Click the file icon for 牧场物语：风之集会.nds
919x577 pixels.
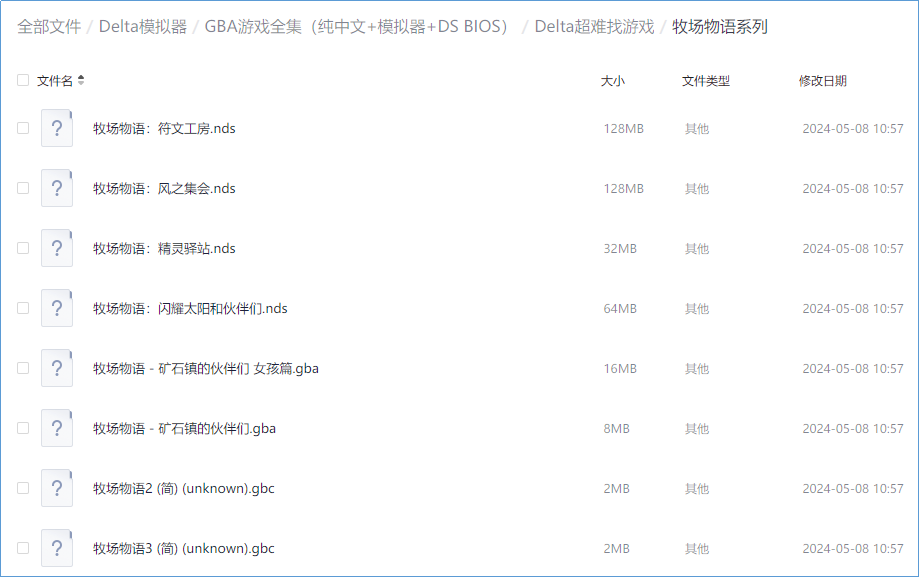57,188
